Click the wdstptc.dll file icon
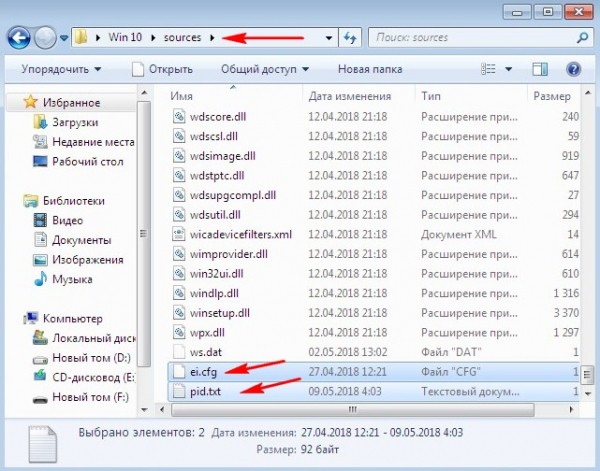600x471 pixels. coord(179,175)
